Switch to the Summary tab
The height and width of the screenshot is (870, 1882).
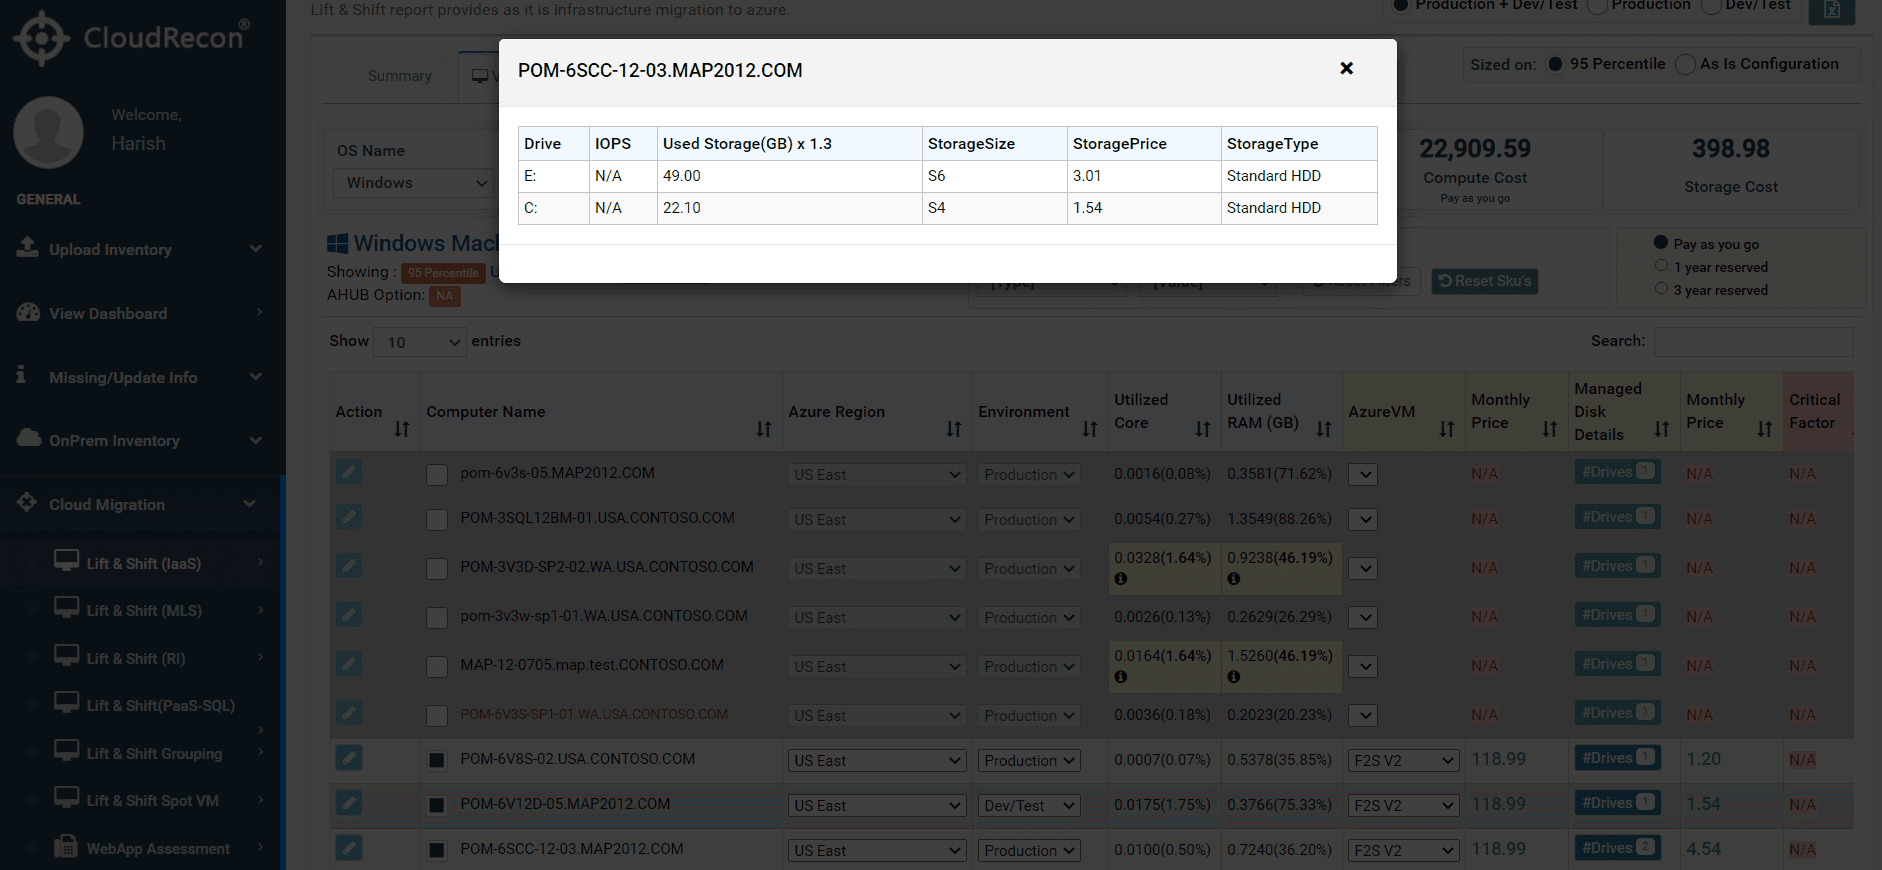pos(400,76)
